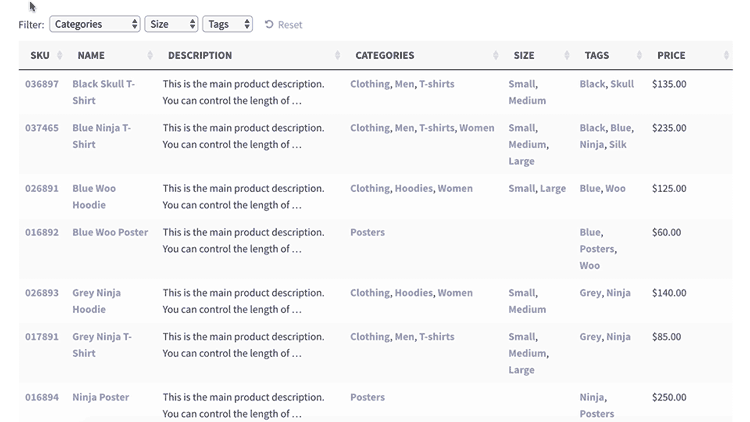This screenshot has height=422, width=750.
Task: Click the DESCRIPTION column header
Action: (200, 56)
